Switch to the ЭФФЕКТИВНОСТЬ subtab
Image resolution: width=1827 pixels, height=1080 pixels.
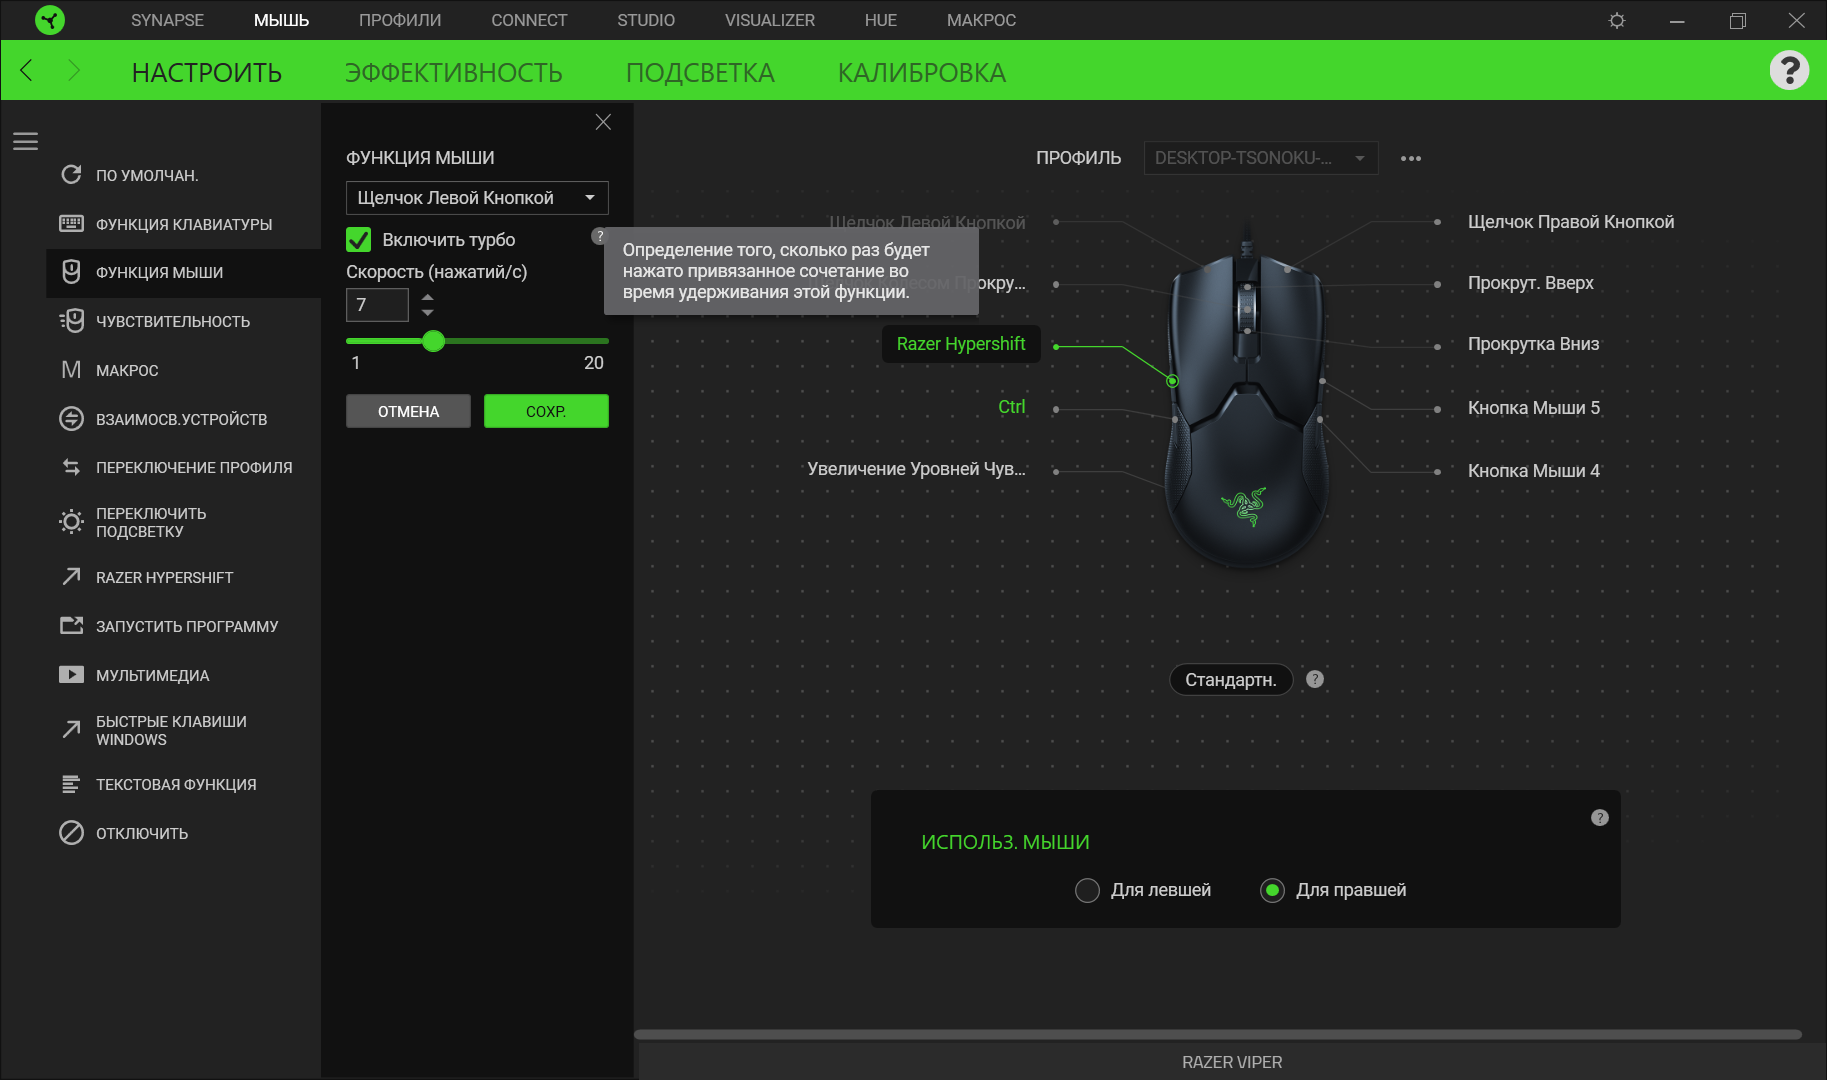(454, 72)
